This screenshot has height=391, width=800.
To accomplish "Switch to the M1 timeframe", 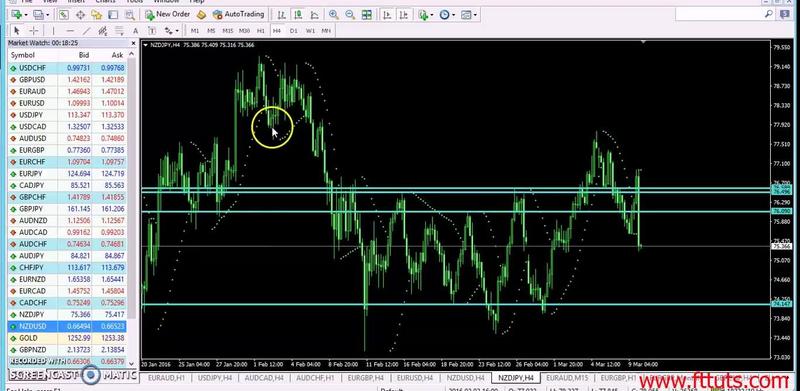I will tap(194, 31).
